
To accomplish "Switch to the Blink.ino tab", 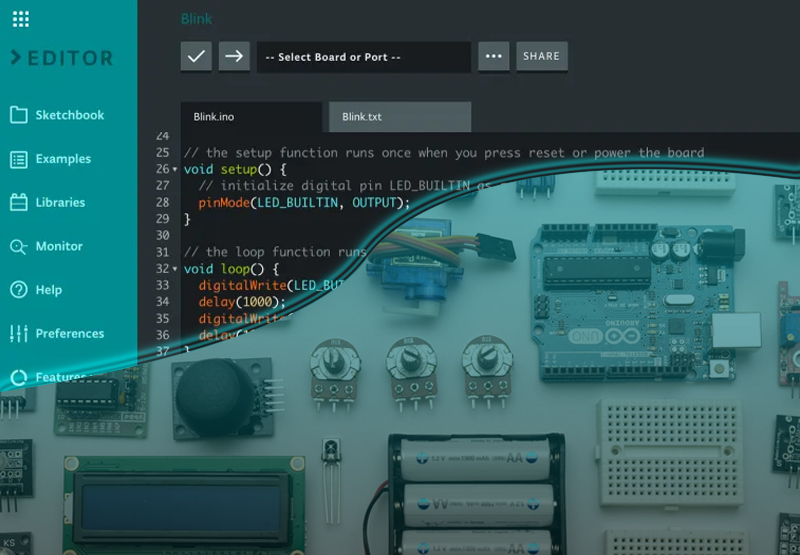I will [252, 117].
